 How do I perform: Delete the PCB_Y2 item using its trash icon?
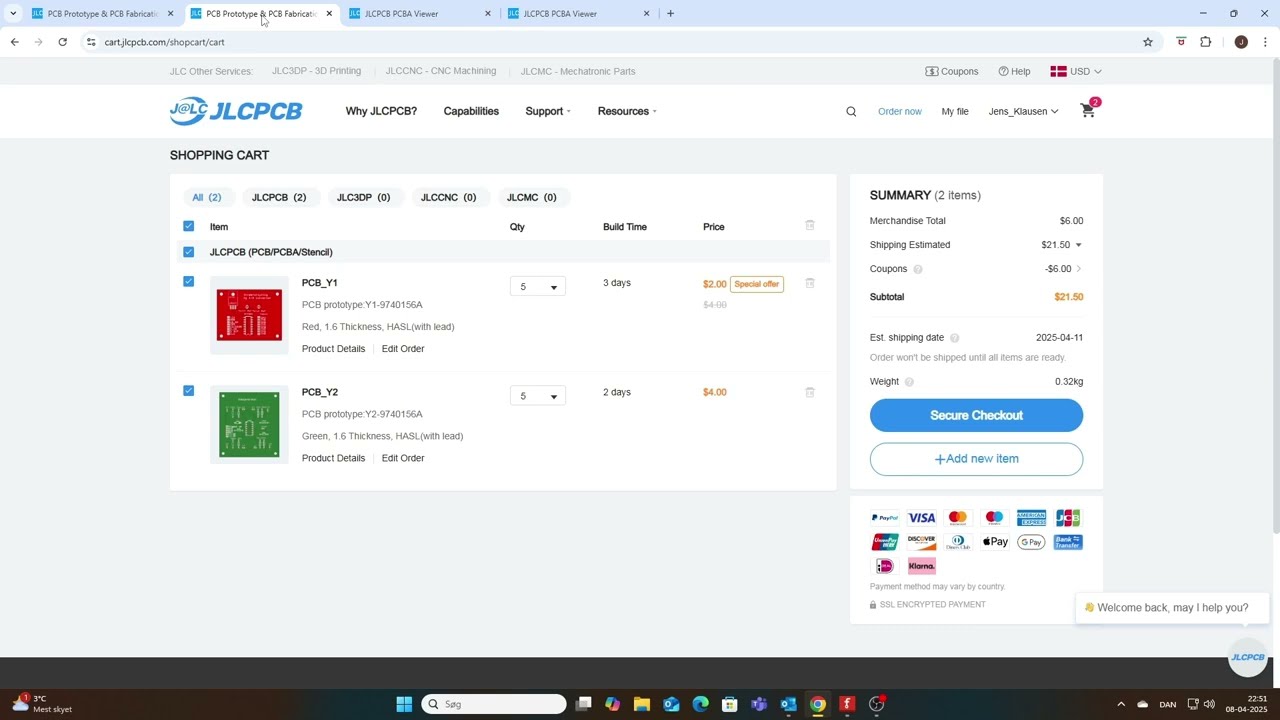tap(810, 392)
